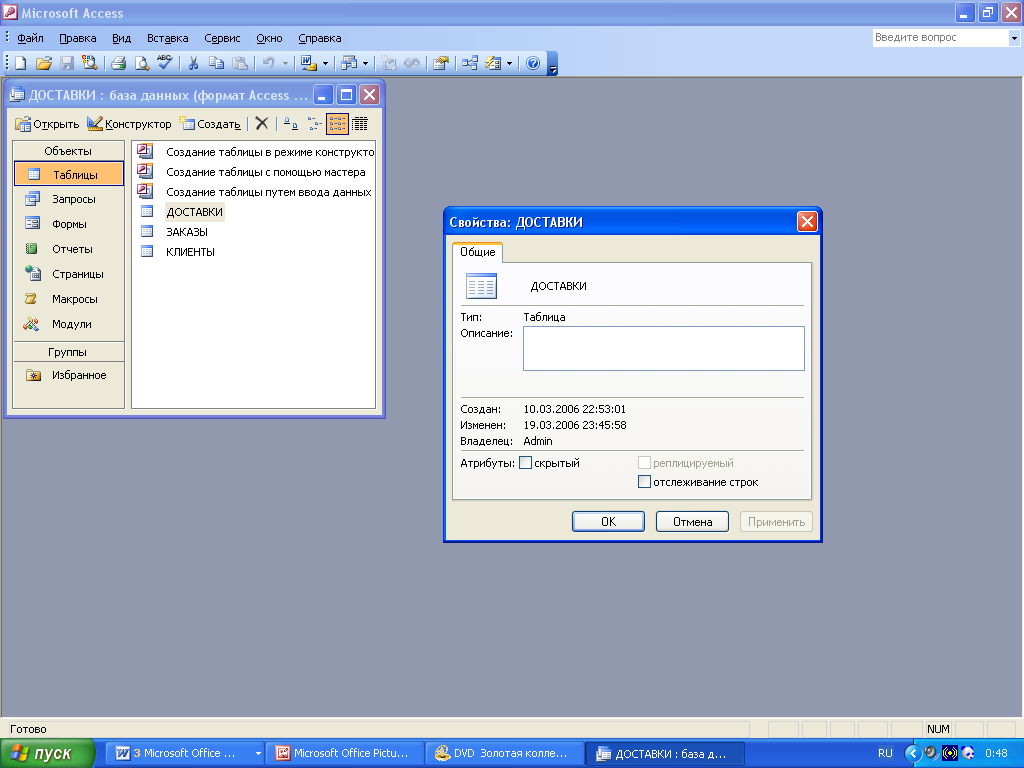Select the КЛИЕНТЫ table

point(190,252)
